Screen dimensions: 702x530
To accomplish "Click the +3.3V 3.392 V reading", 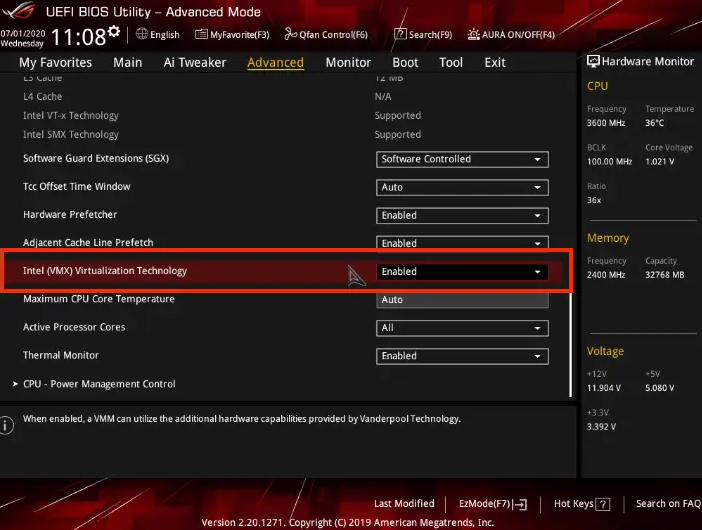I will click(601, 427).
